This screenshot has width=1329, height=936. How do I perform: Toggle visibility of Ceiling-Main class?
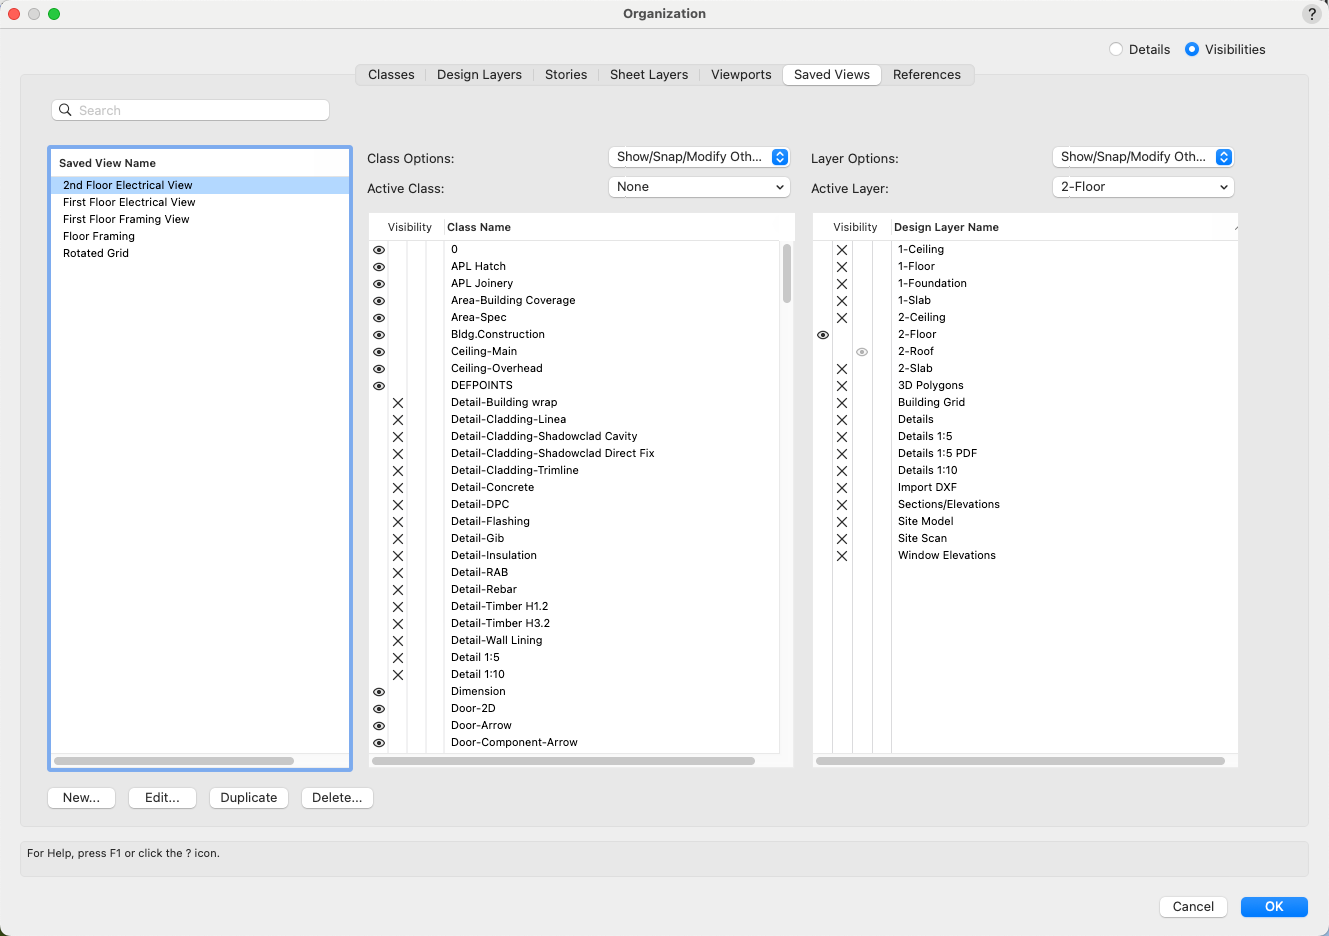point(379,352)
